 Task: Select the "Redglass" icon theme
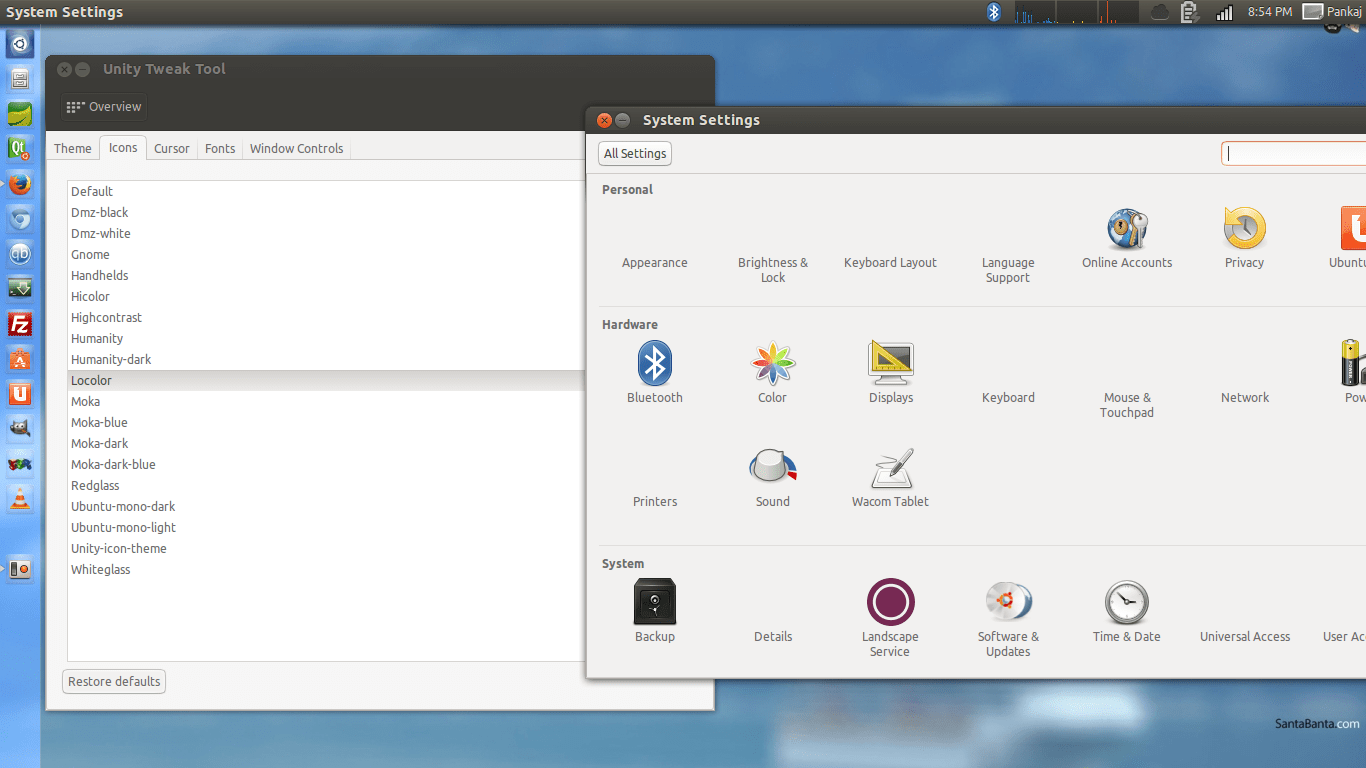pyautogui.click(x=326, y=485)
